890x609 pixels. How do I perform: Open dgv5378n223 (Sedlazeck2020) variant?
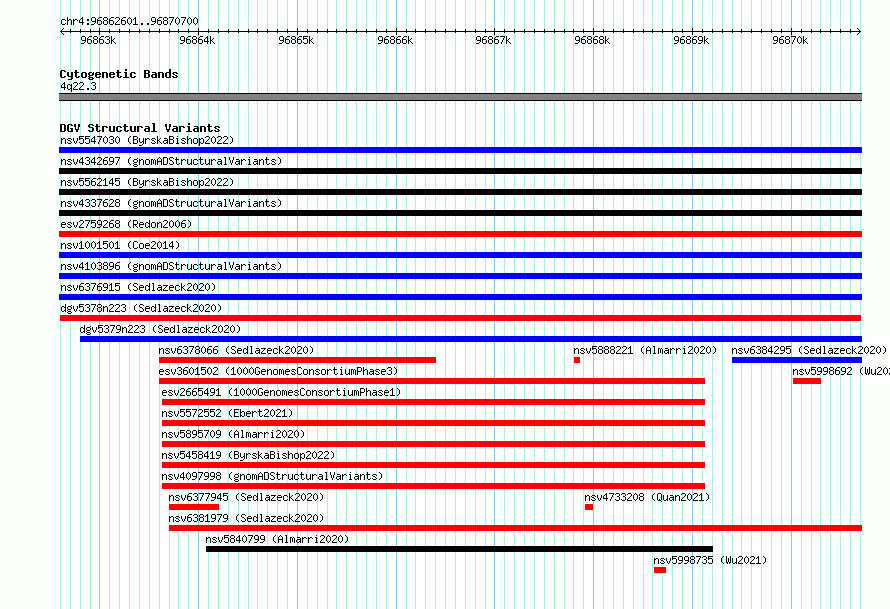coord(141,308)
